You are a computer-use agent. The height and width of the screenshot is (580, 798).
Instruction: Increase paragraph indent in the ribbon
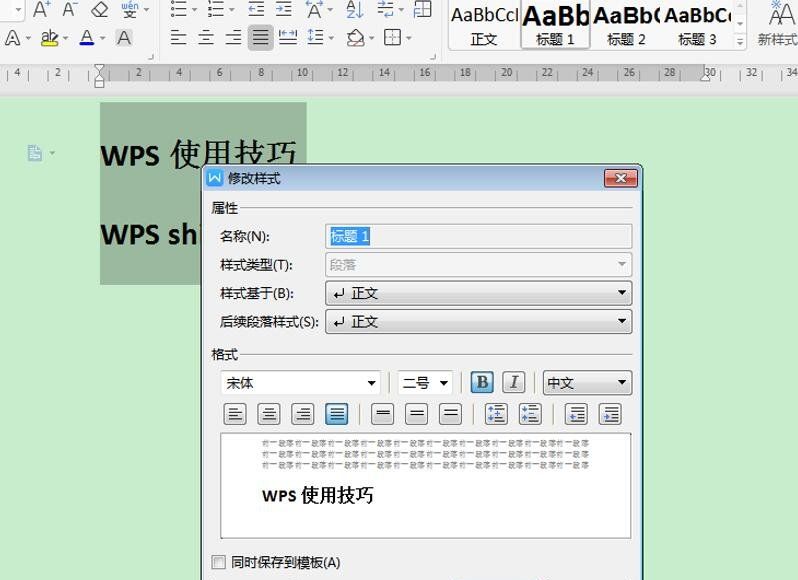tap(283, 9)
